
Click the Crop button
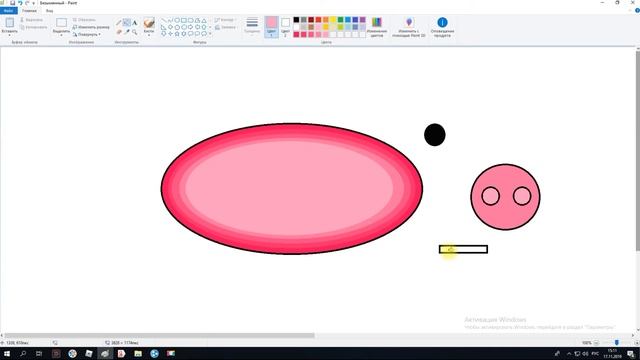(84, 20)
